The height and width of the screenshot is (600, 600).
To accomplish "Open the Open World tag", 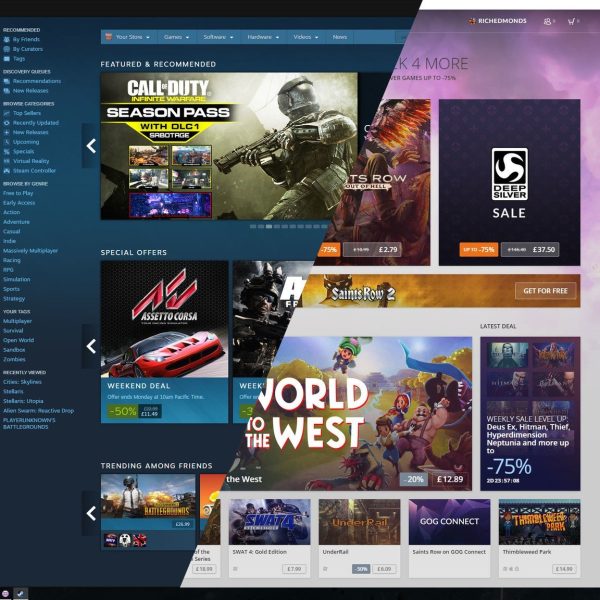I will 18,340.
